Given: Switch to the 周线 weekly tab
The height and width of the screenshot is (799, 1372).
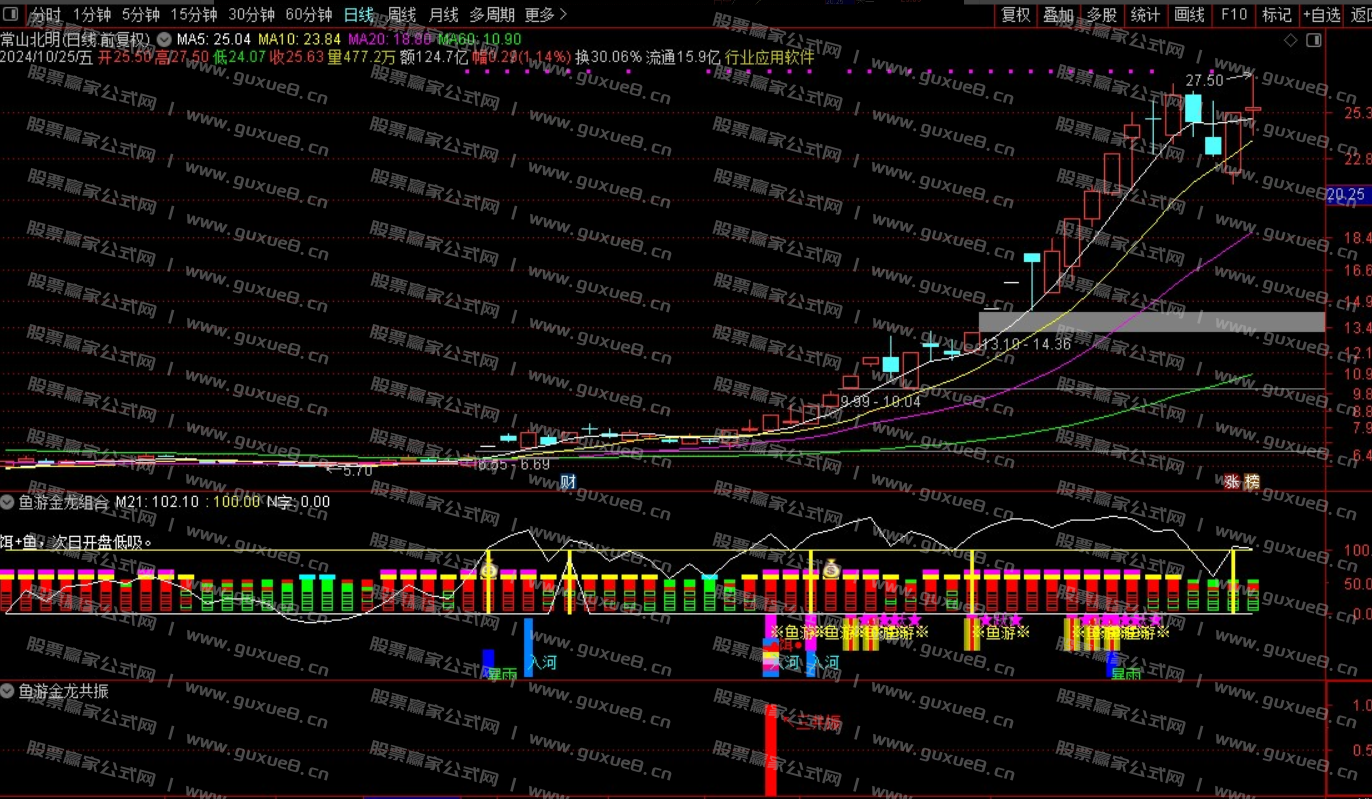Looking at the screenshot, I should tap(401, 14).
